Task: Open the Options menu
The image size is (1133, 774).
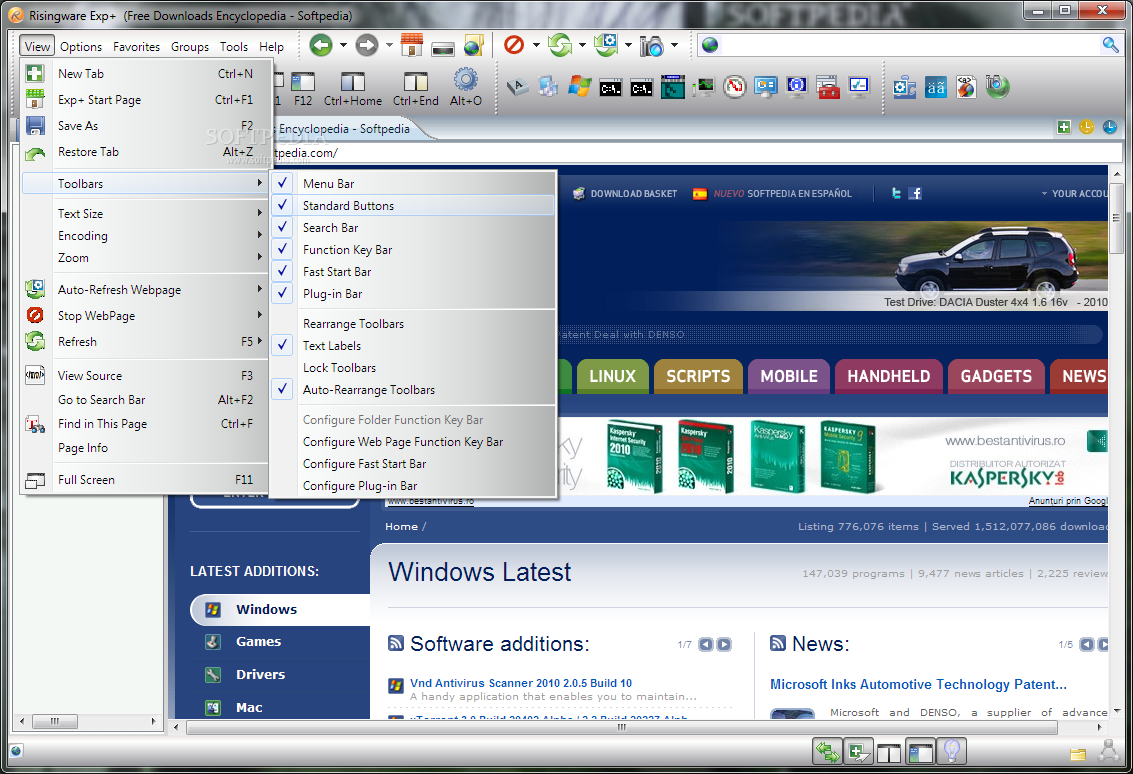Action: (81, 46)
